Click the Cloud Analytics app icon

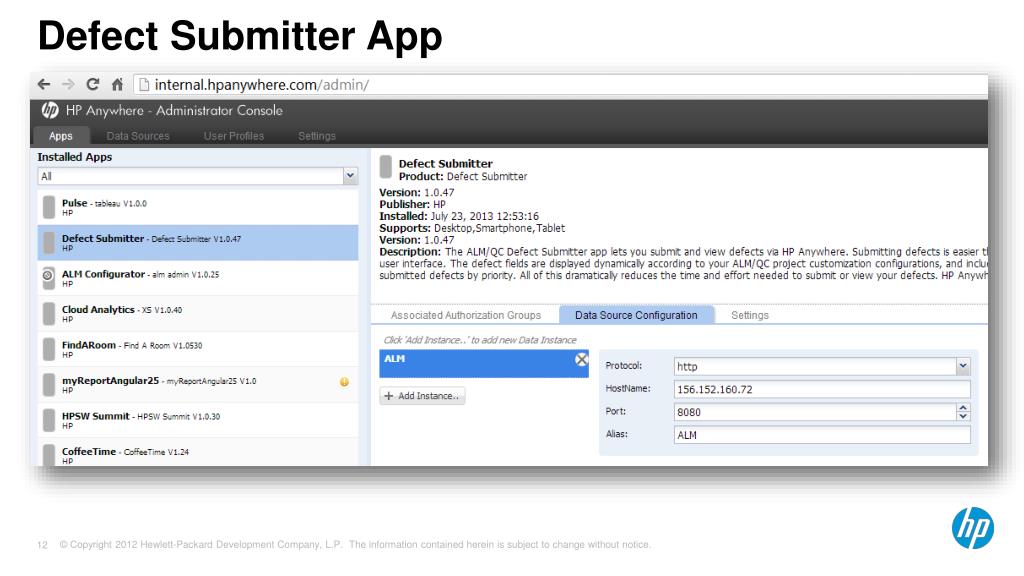tap(48, 313)
